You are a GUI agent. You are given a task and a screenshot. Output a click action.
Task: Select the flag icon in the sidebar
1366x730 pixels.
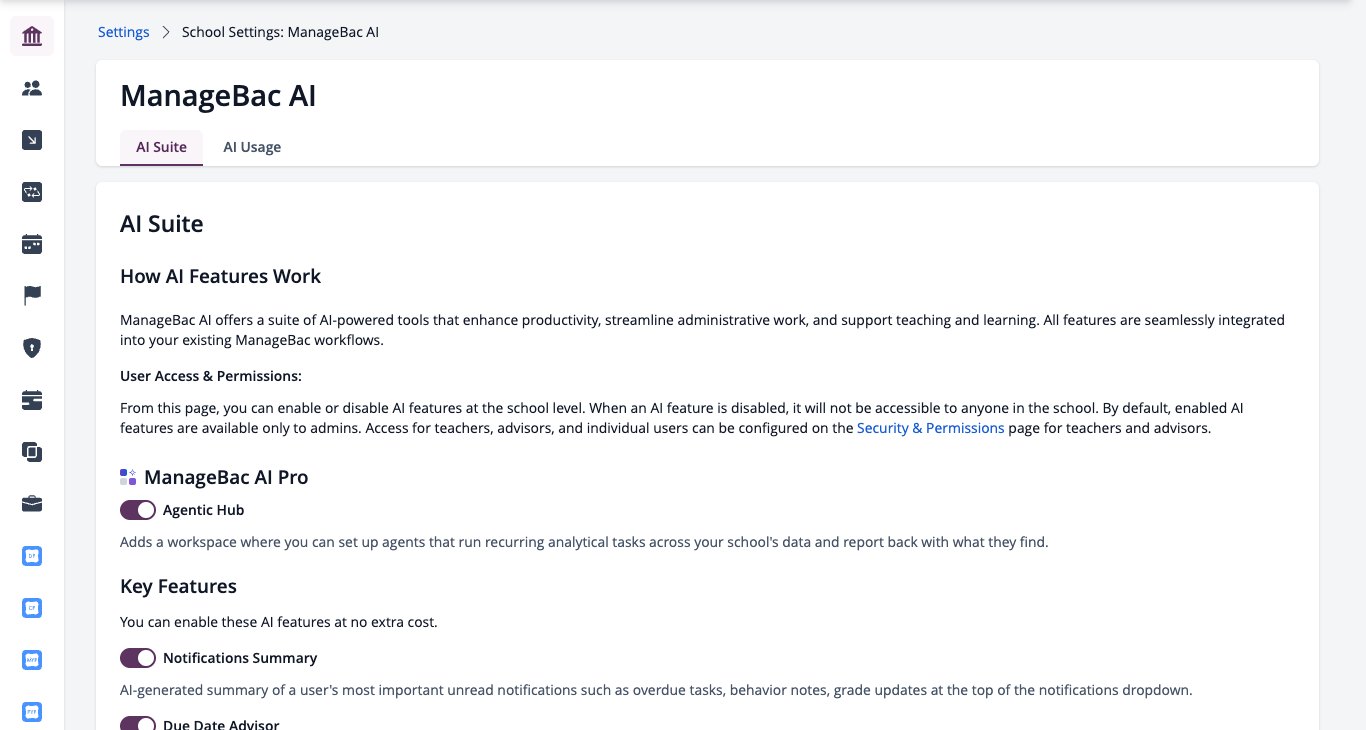[32, 296]
